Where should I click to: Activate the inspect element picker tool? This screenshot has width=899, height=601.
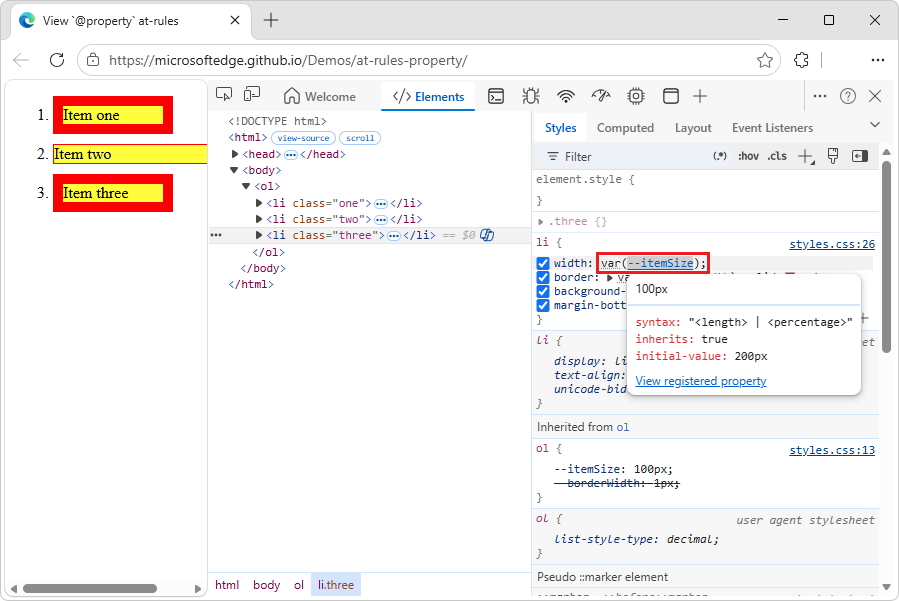tap(224, 95)
